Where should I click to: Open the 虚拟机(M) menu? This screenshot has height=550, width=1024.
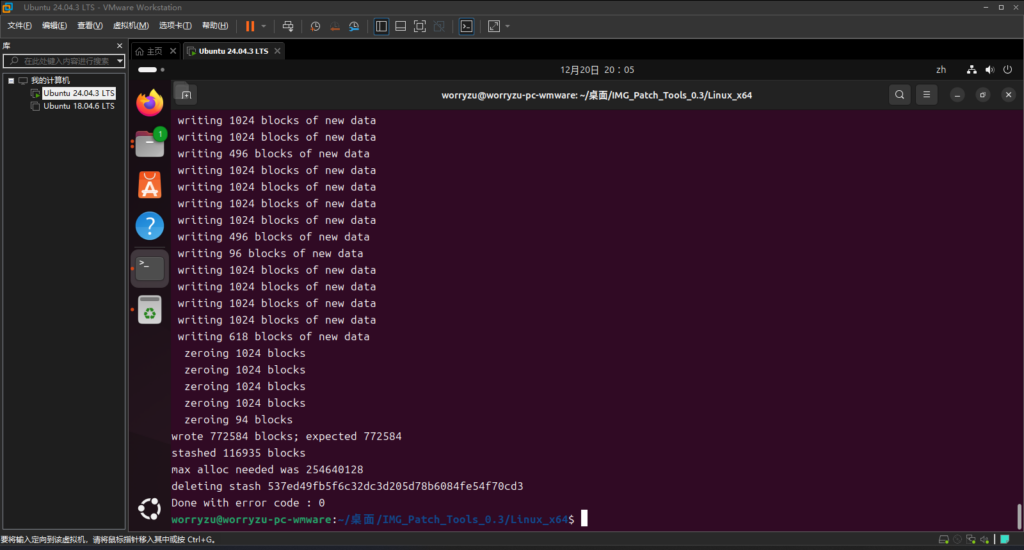(x=125, y=26)
